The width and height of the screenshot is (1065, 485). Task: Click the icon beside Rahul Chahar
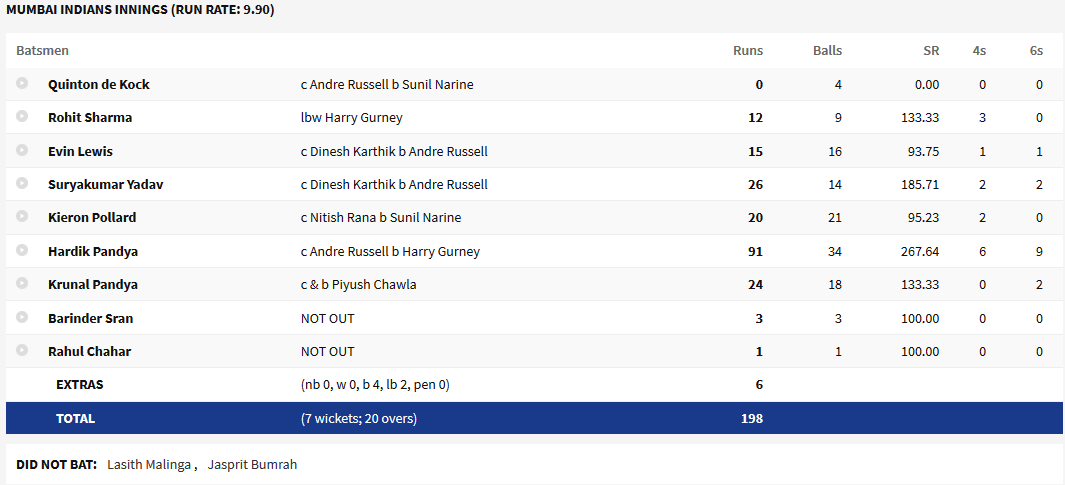[x=22, y=351]
